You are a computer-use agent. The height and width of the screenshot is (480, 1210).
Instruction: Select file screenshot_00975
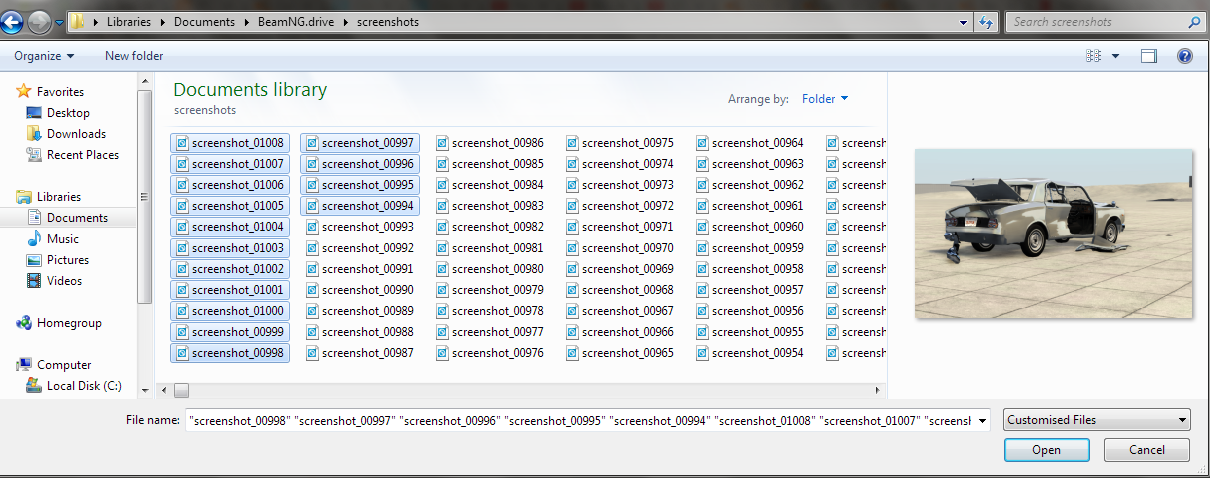tap(620, 143)
